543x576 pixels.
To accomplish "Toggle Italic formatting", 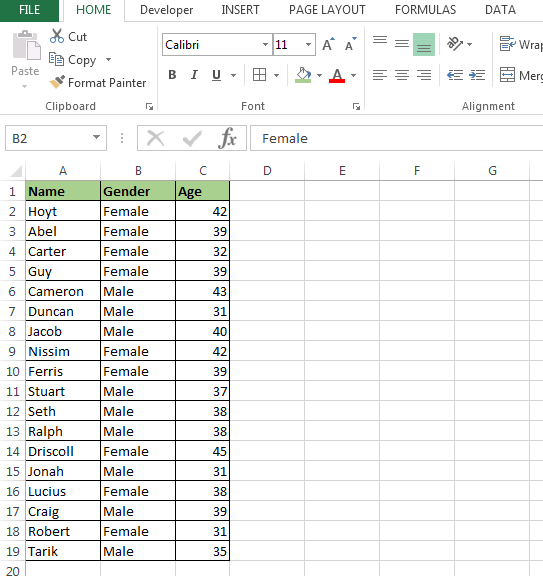I will point(194,75).
